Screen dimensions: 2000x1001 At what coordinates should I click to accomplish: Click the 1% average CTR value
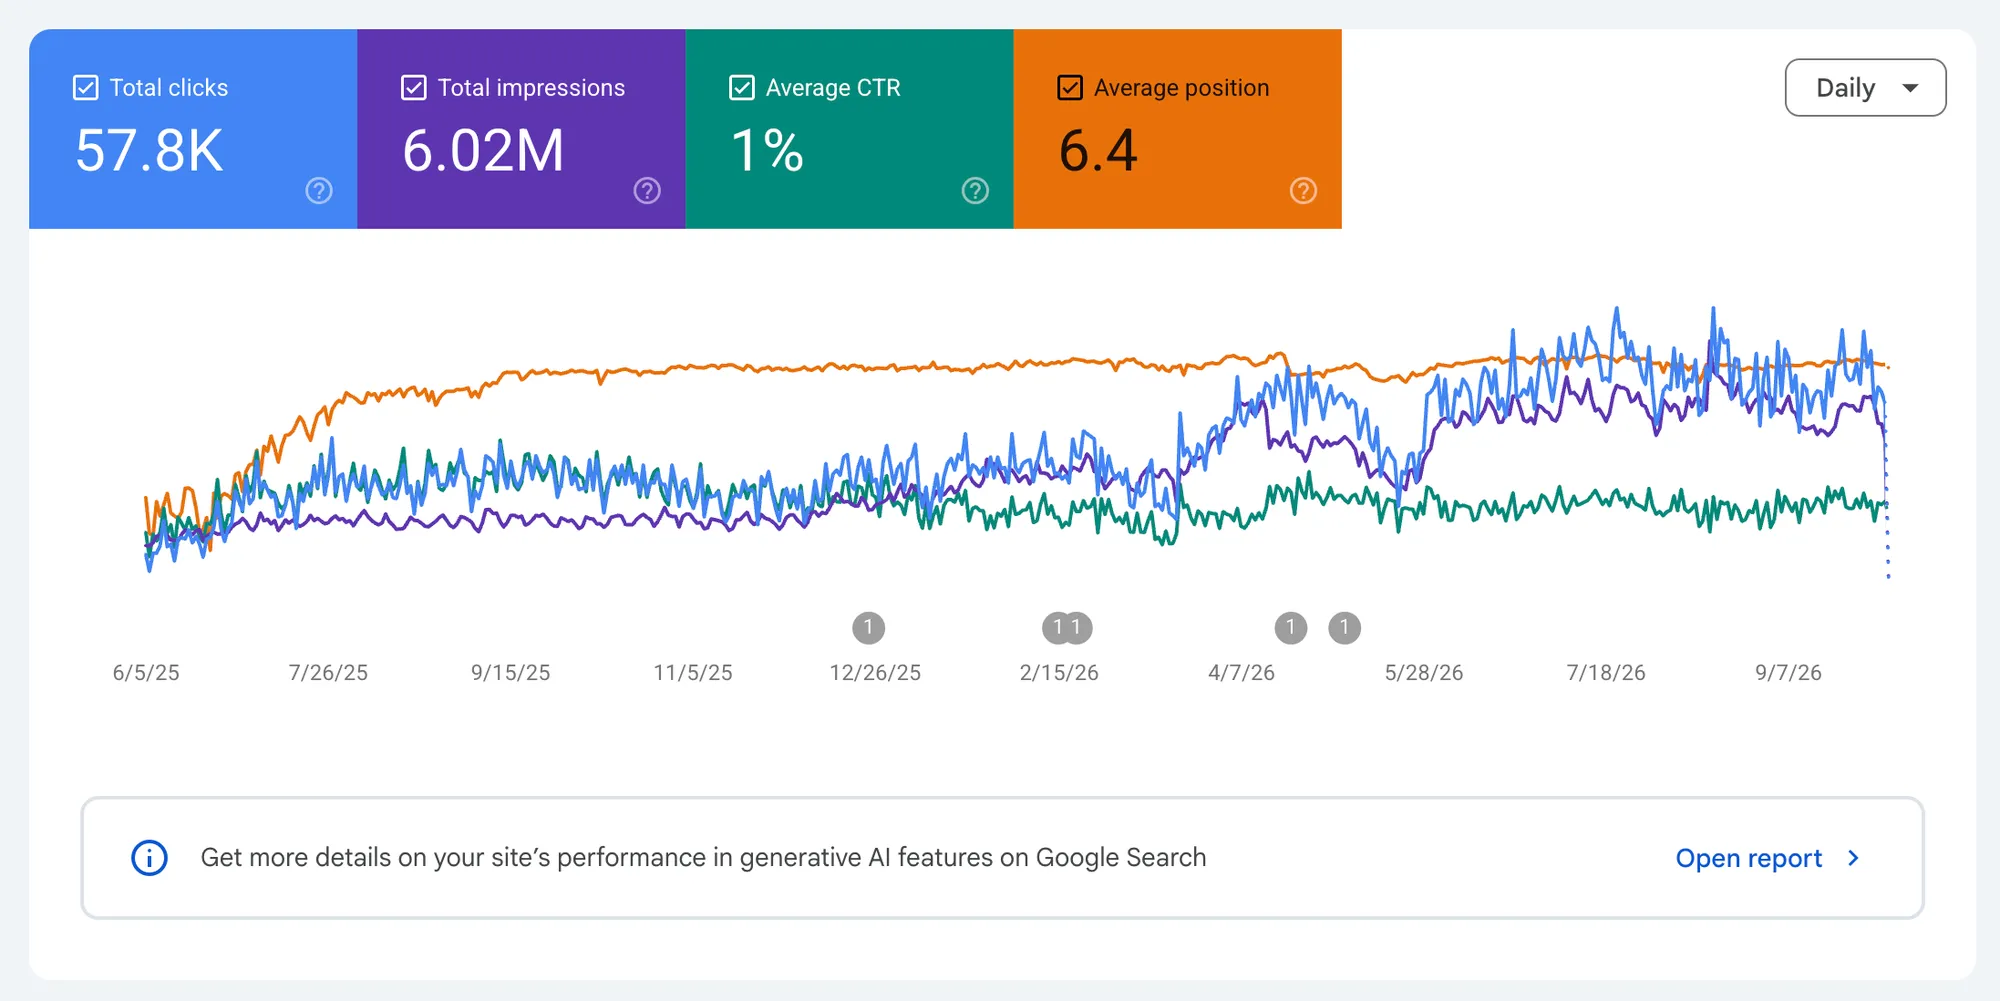tap(767, 151)
